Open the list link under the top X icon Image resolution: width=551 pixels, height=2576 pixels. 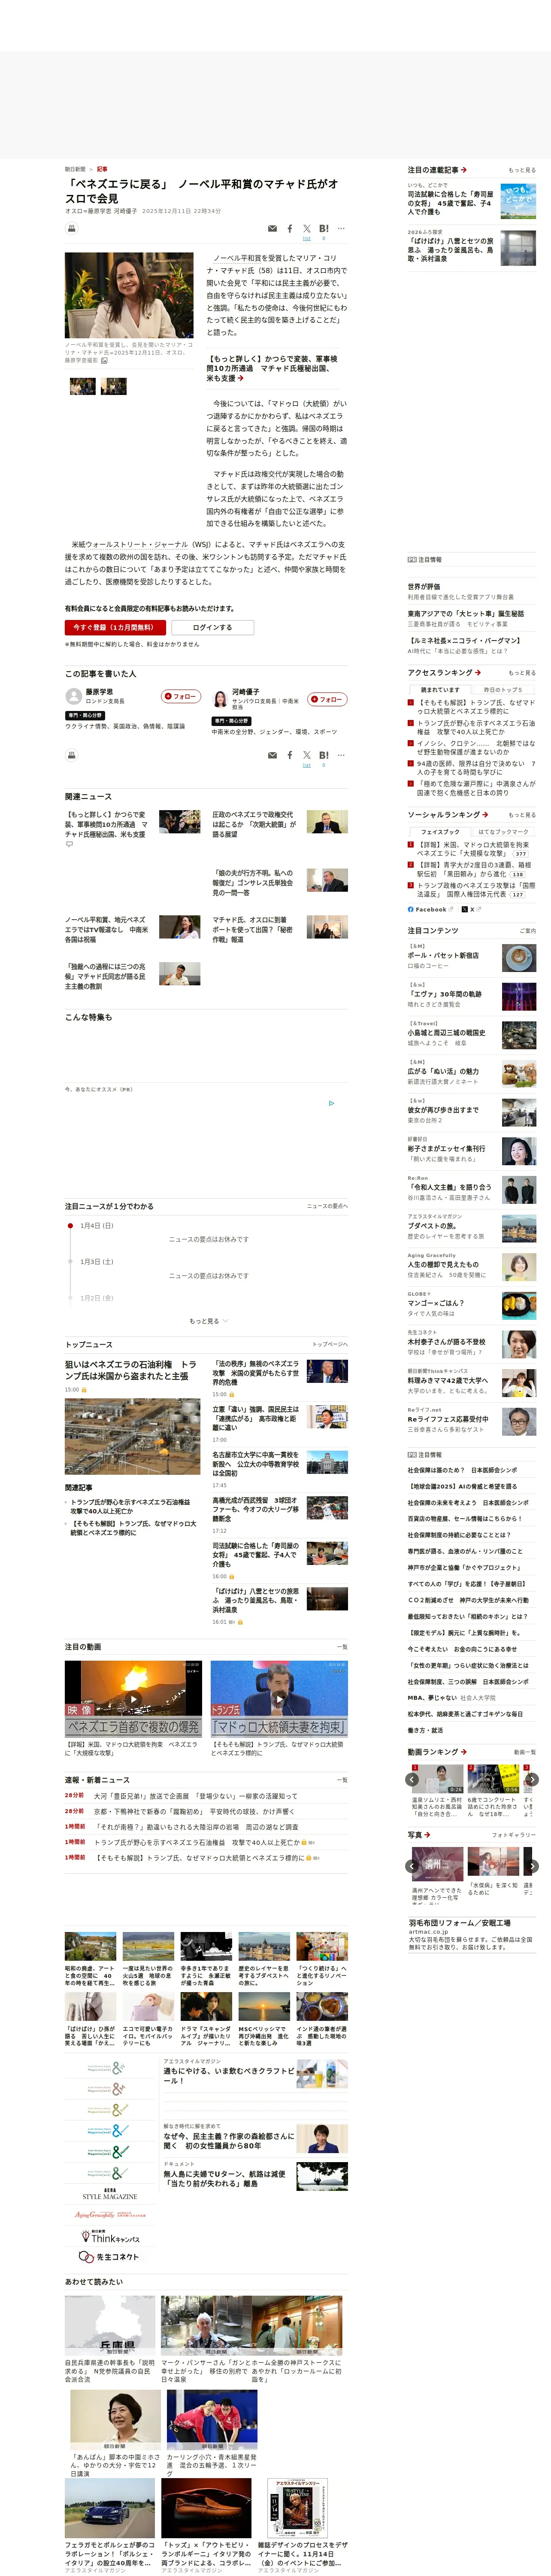click(307, 239)
